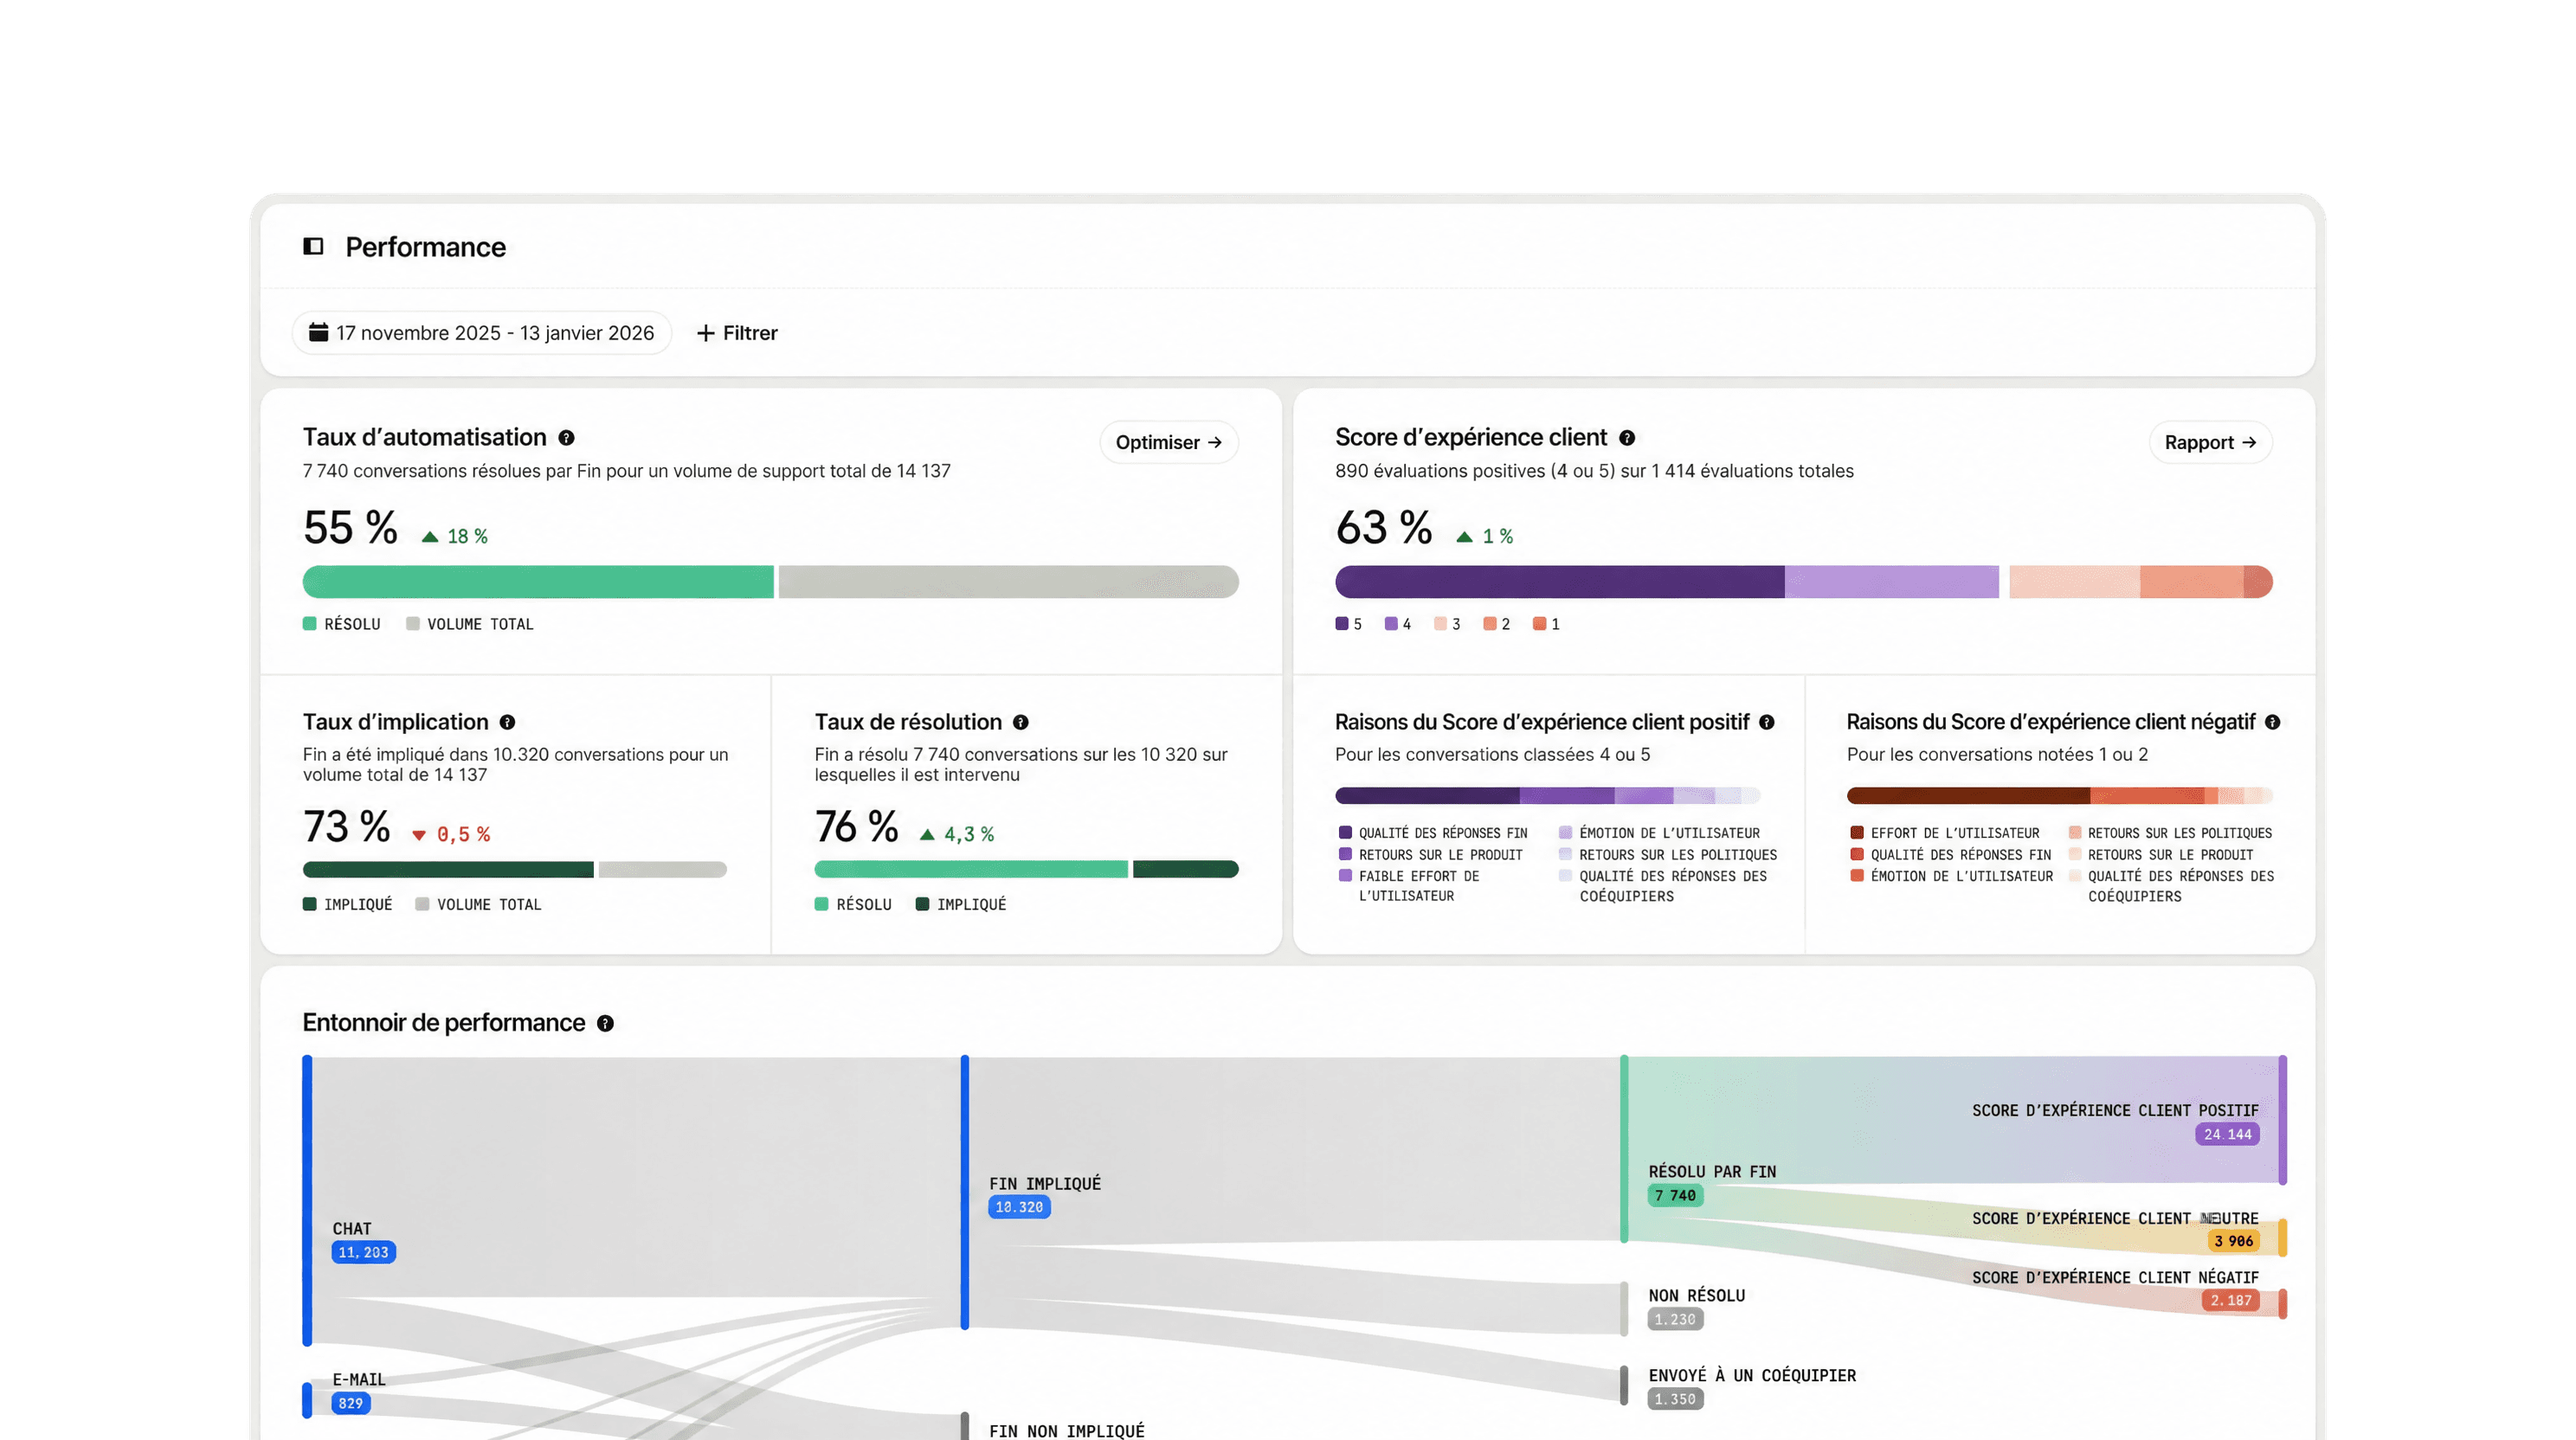Screen dimensions: 2576x1440
Task: Open the Rapport for customer experience score
Action: coord(2210,442)
